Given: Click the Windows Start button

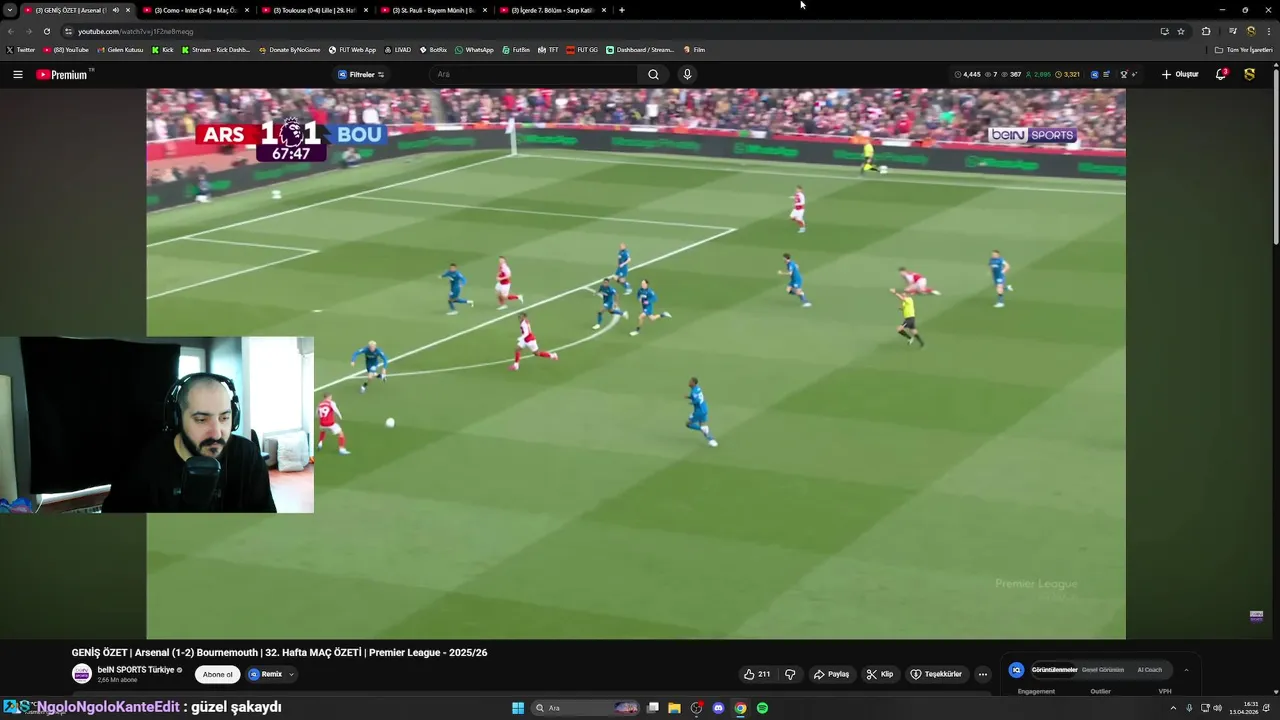Looking at the screenshot, I should click(x=518, y=708).
